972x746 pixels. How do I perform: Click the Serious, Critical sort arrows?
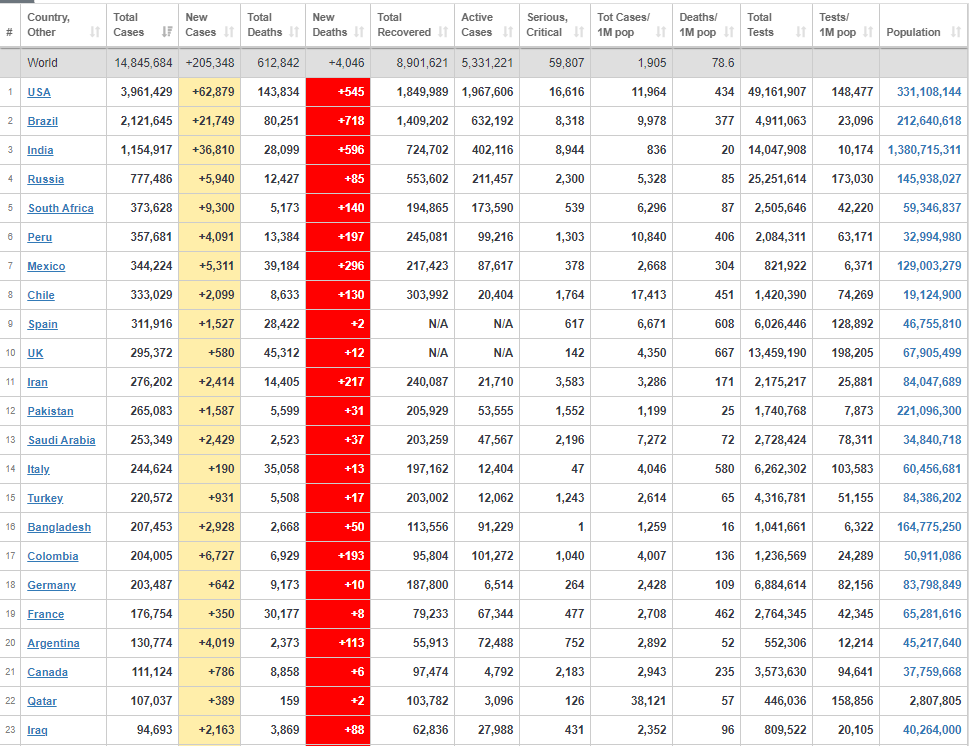(579, 32)
